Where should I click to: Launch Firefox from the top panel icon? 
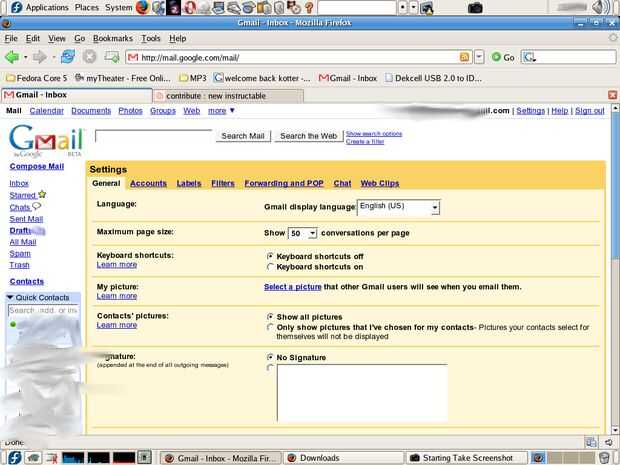click(x=142, y=7)
